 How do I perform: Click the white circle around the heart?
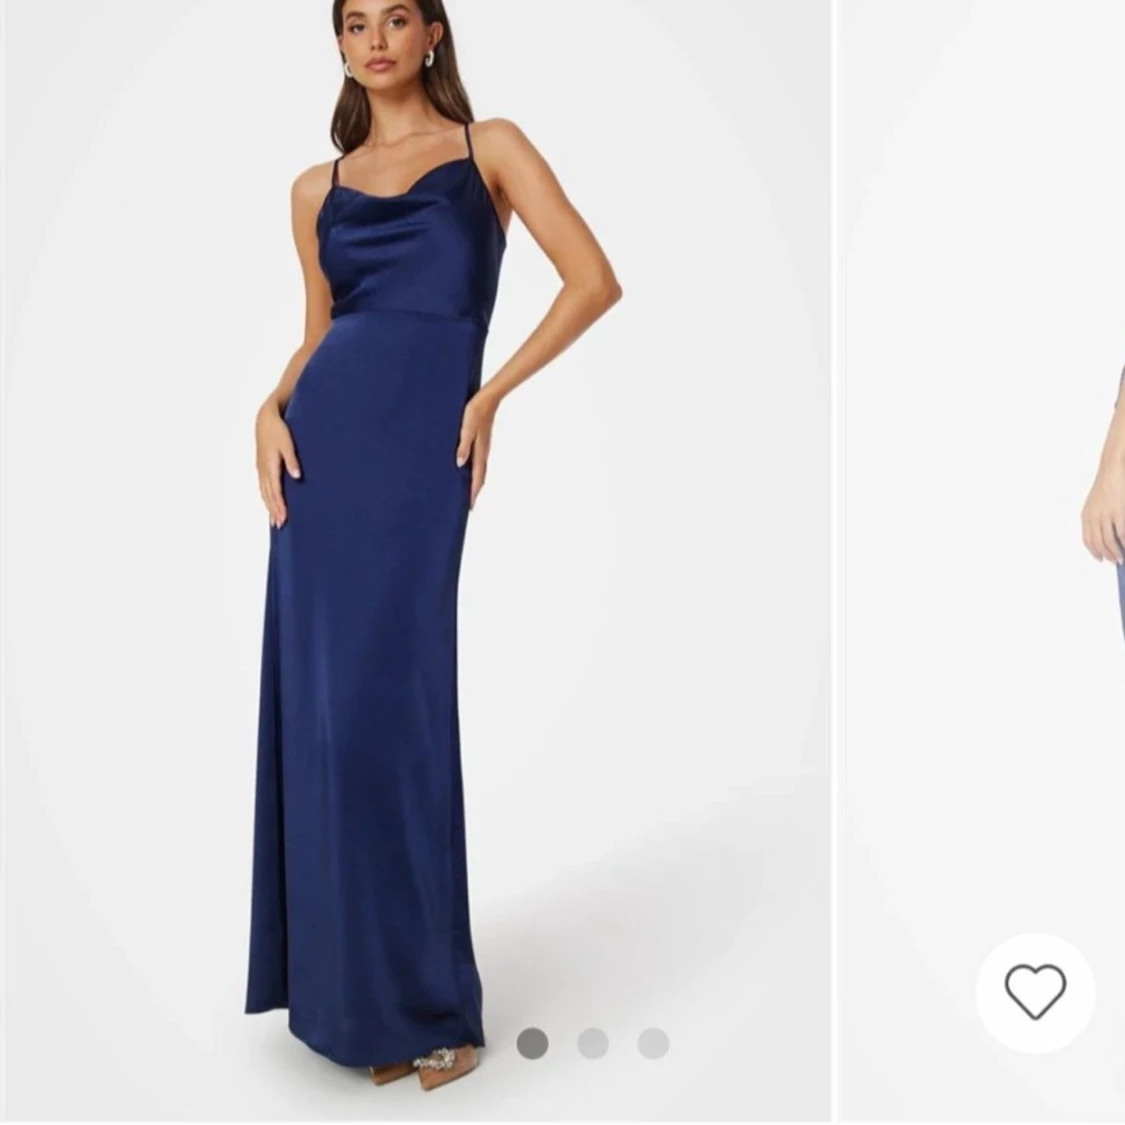1035,994
